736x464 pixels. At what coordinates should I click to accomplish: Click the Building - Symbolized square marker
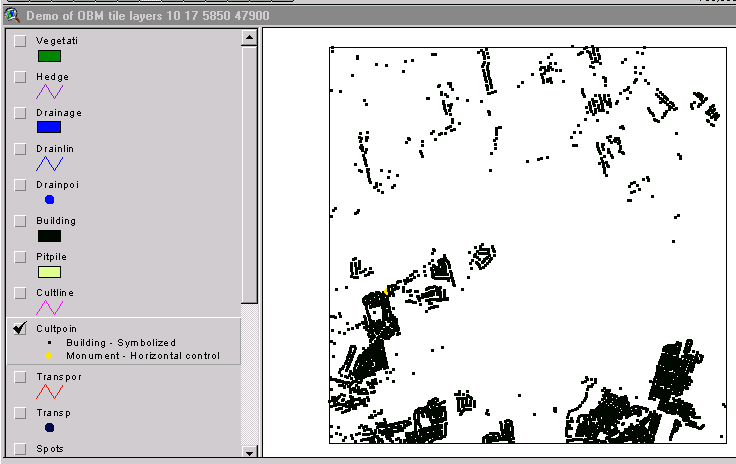[49, 343]
